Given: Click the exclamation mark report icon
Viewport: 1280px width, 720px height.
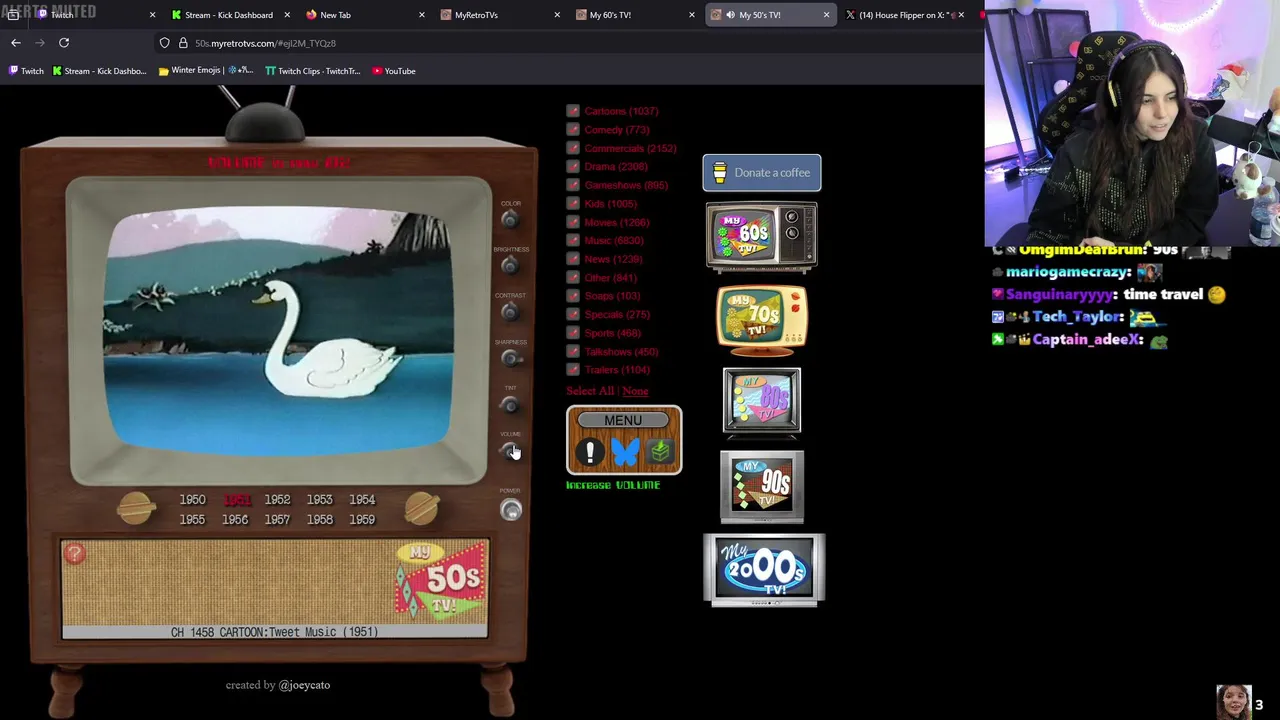Looking at the screenshot, I should (x=590, y=452).
